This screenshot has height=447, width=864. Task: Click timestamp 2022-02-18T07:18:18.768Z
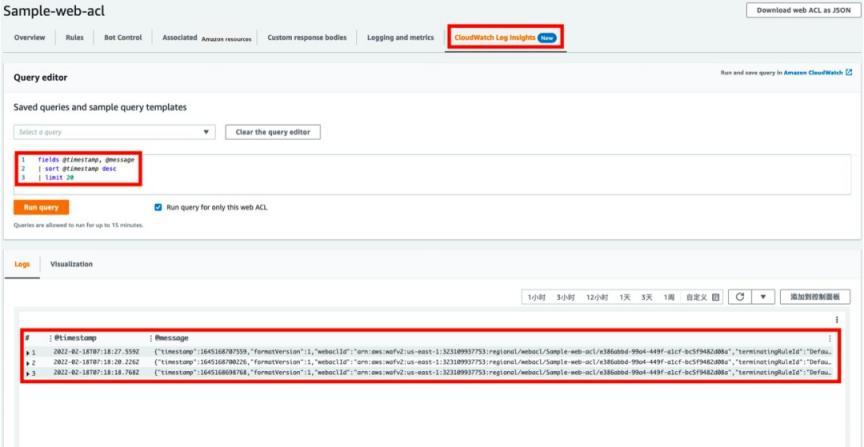pyautogui.click(x=96, y=373)
